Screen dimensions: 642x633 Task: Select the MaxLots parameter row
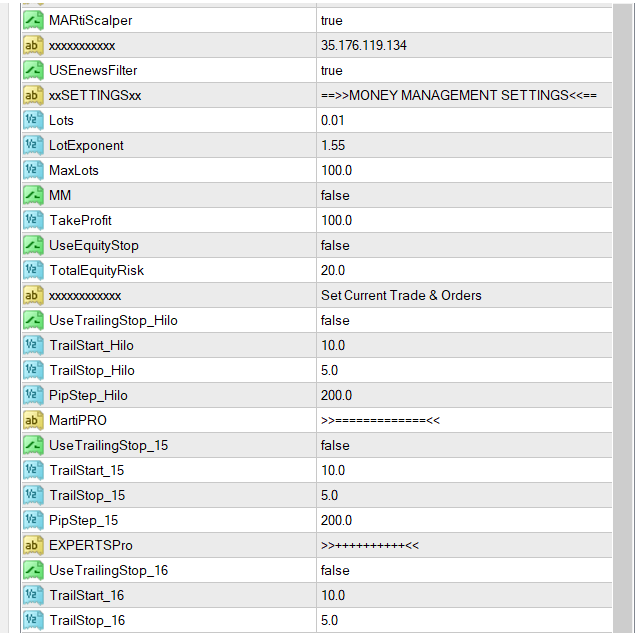click(74, 170)
